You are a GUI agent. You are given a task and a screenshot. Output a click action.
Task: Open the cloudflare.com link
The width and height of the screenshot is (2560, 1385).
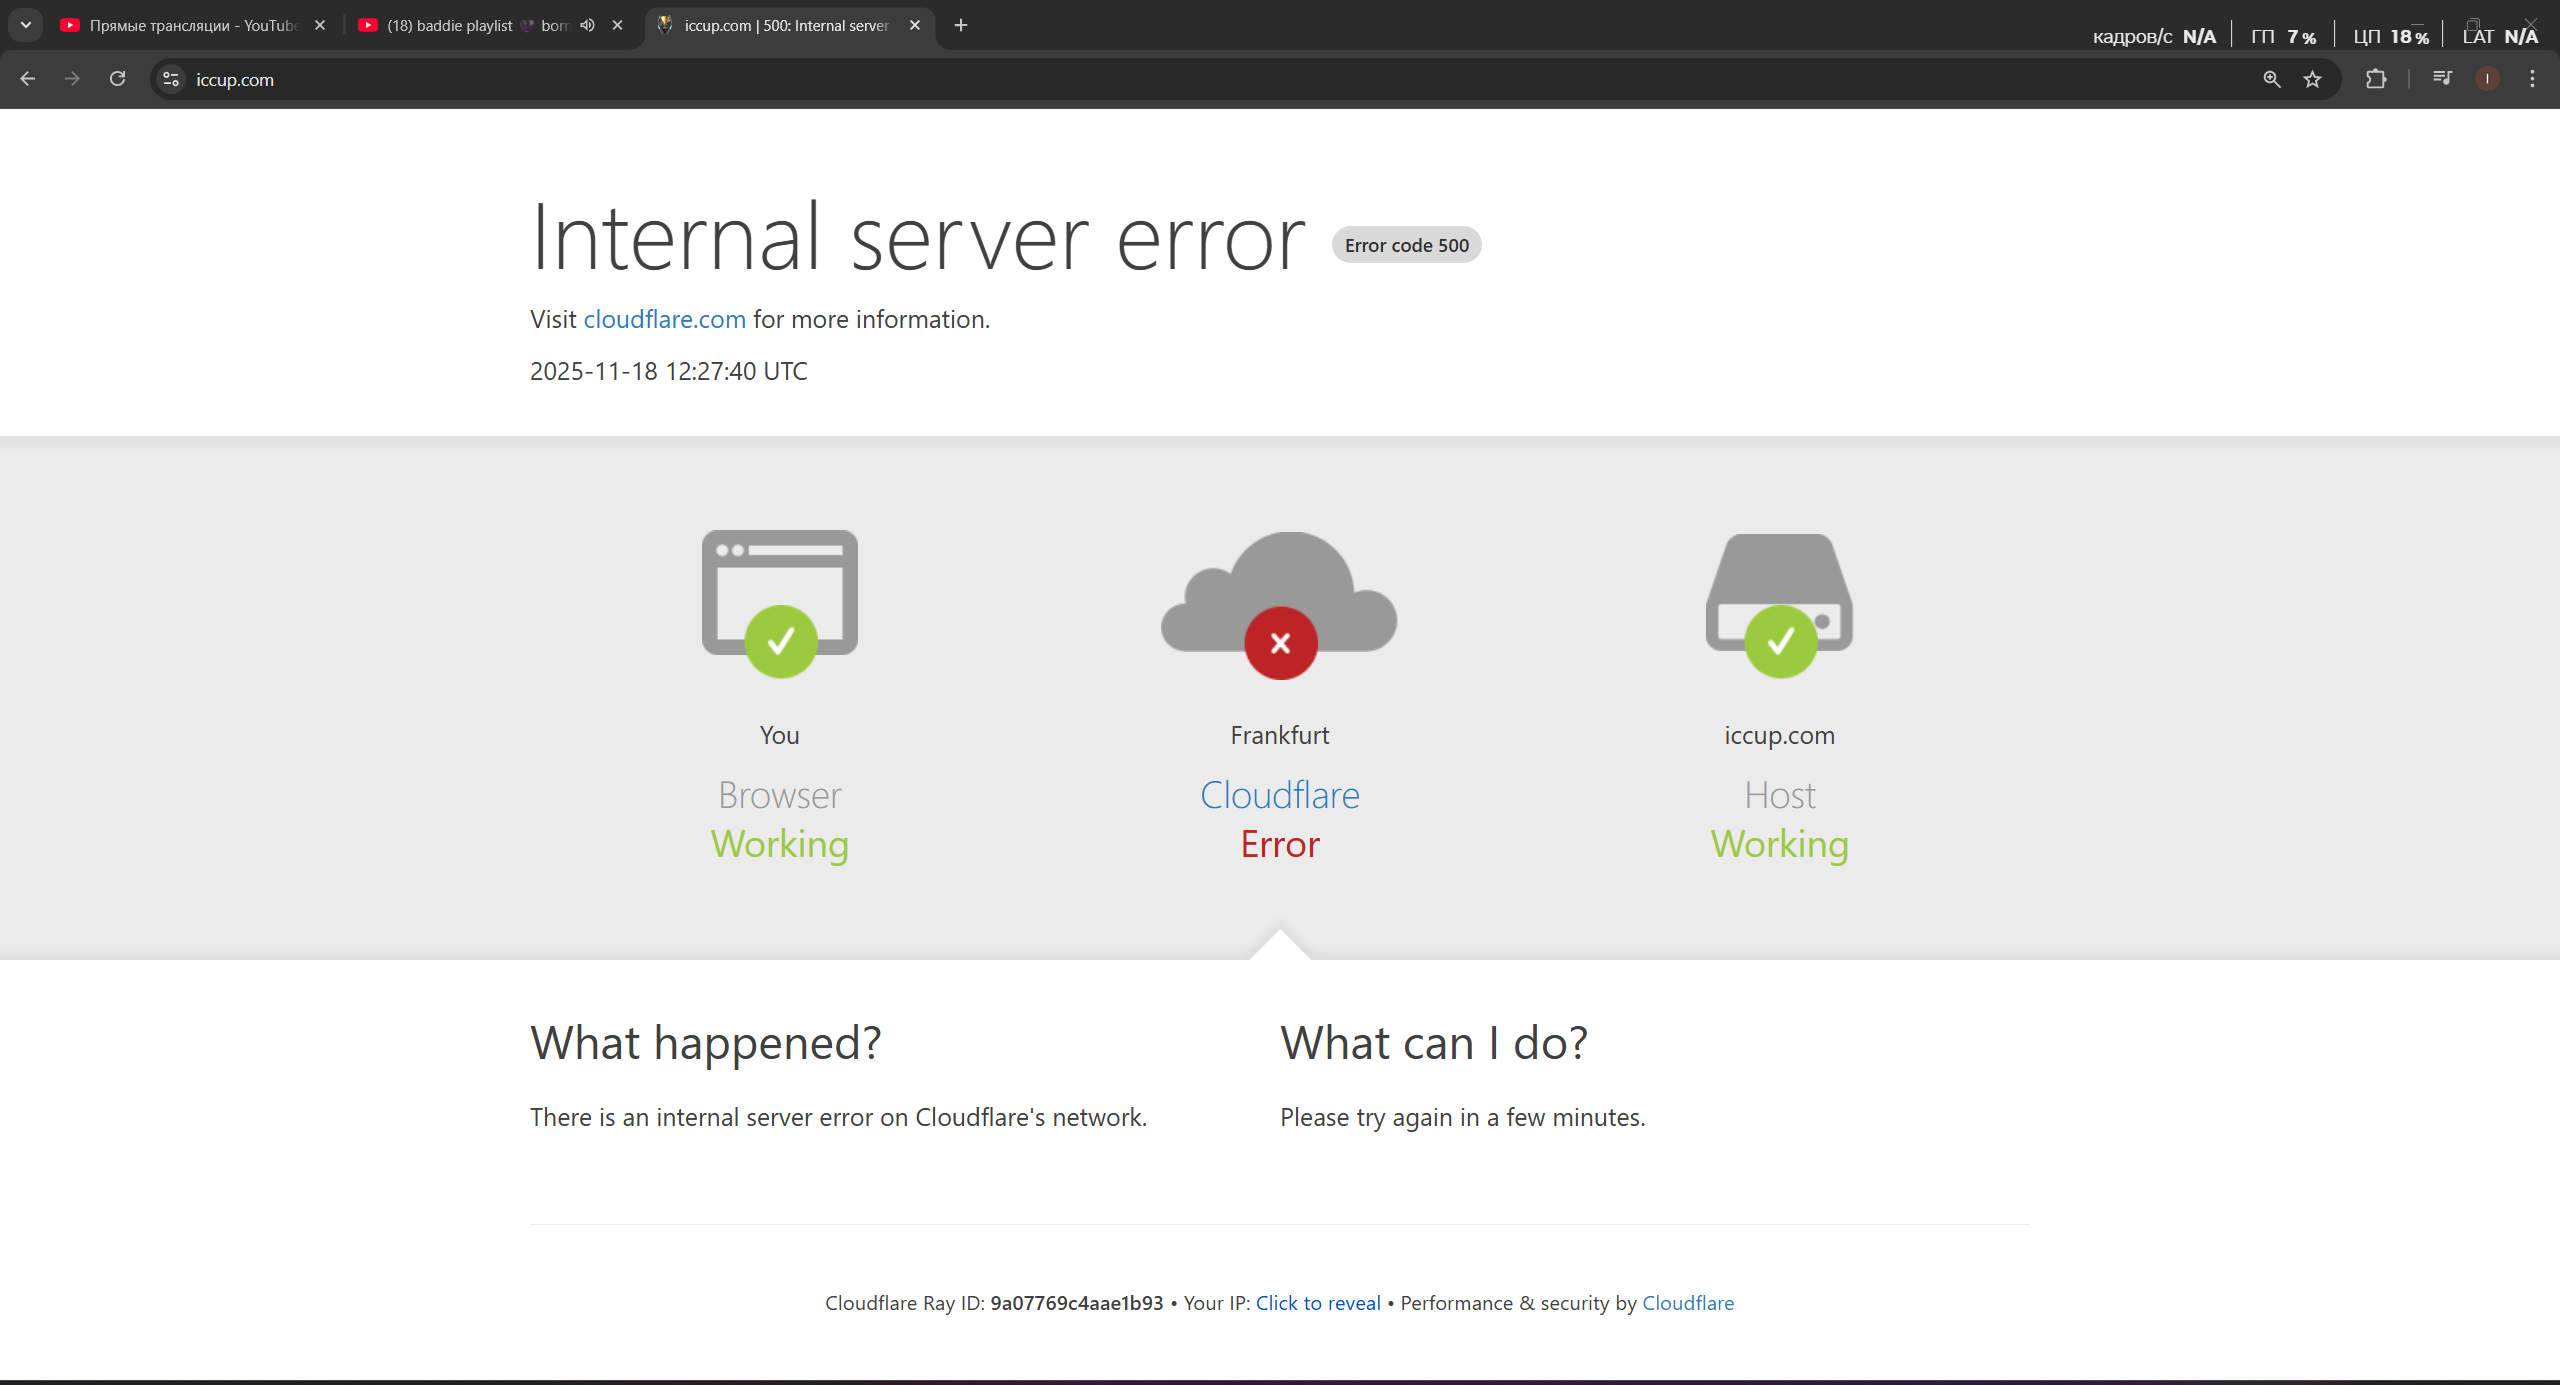click(x=664, y=319)
